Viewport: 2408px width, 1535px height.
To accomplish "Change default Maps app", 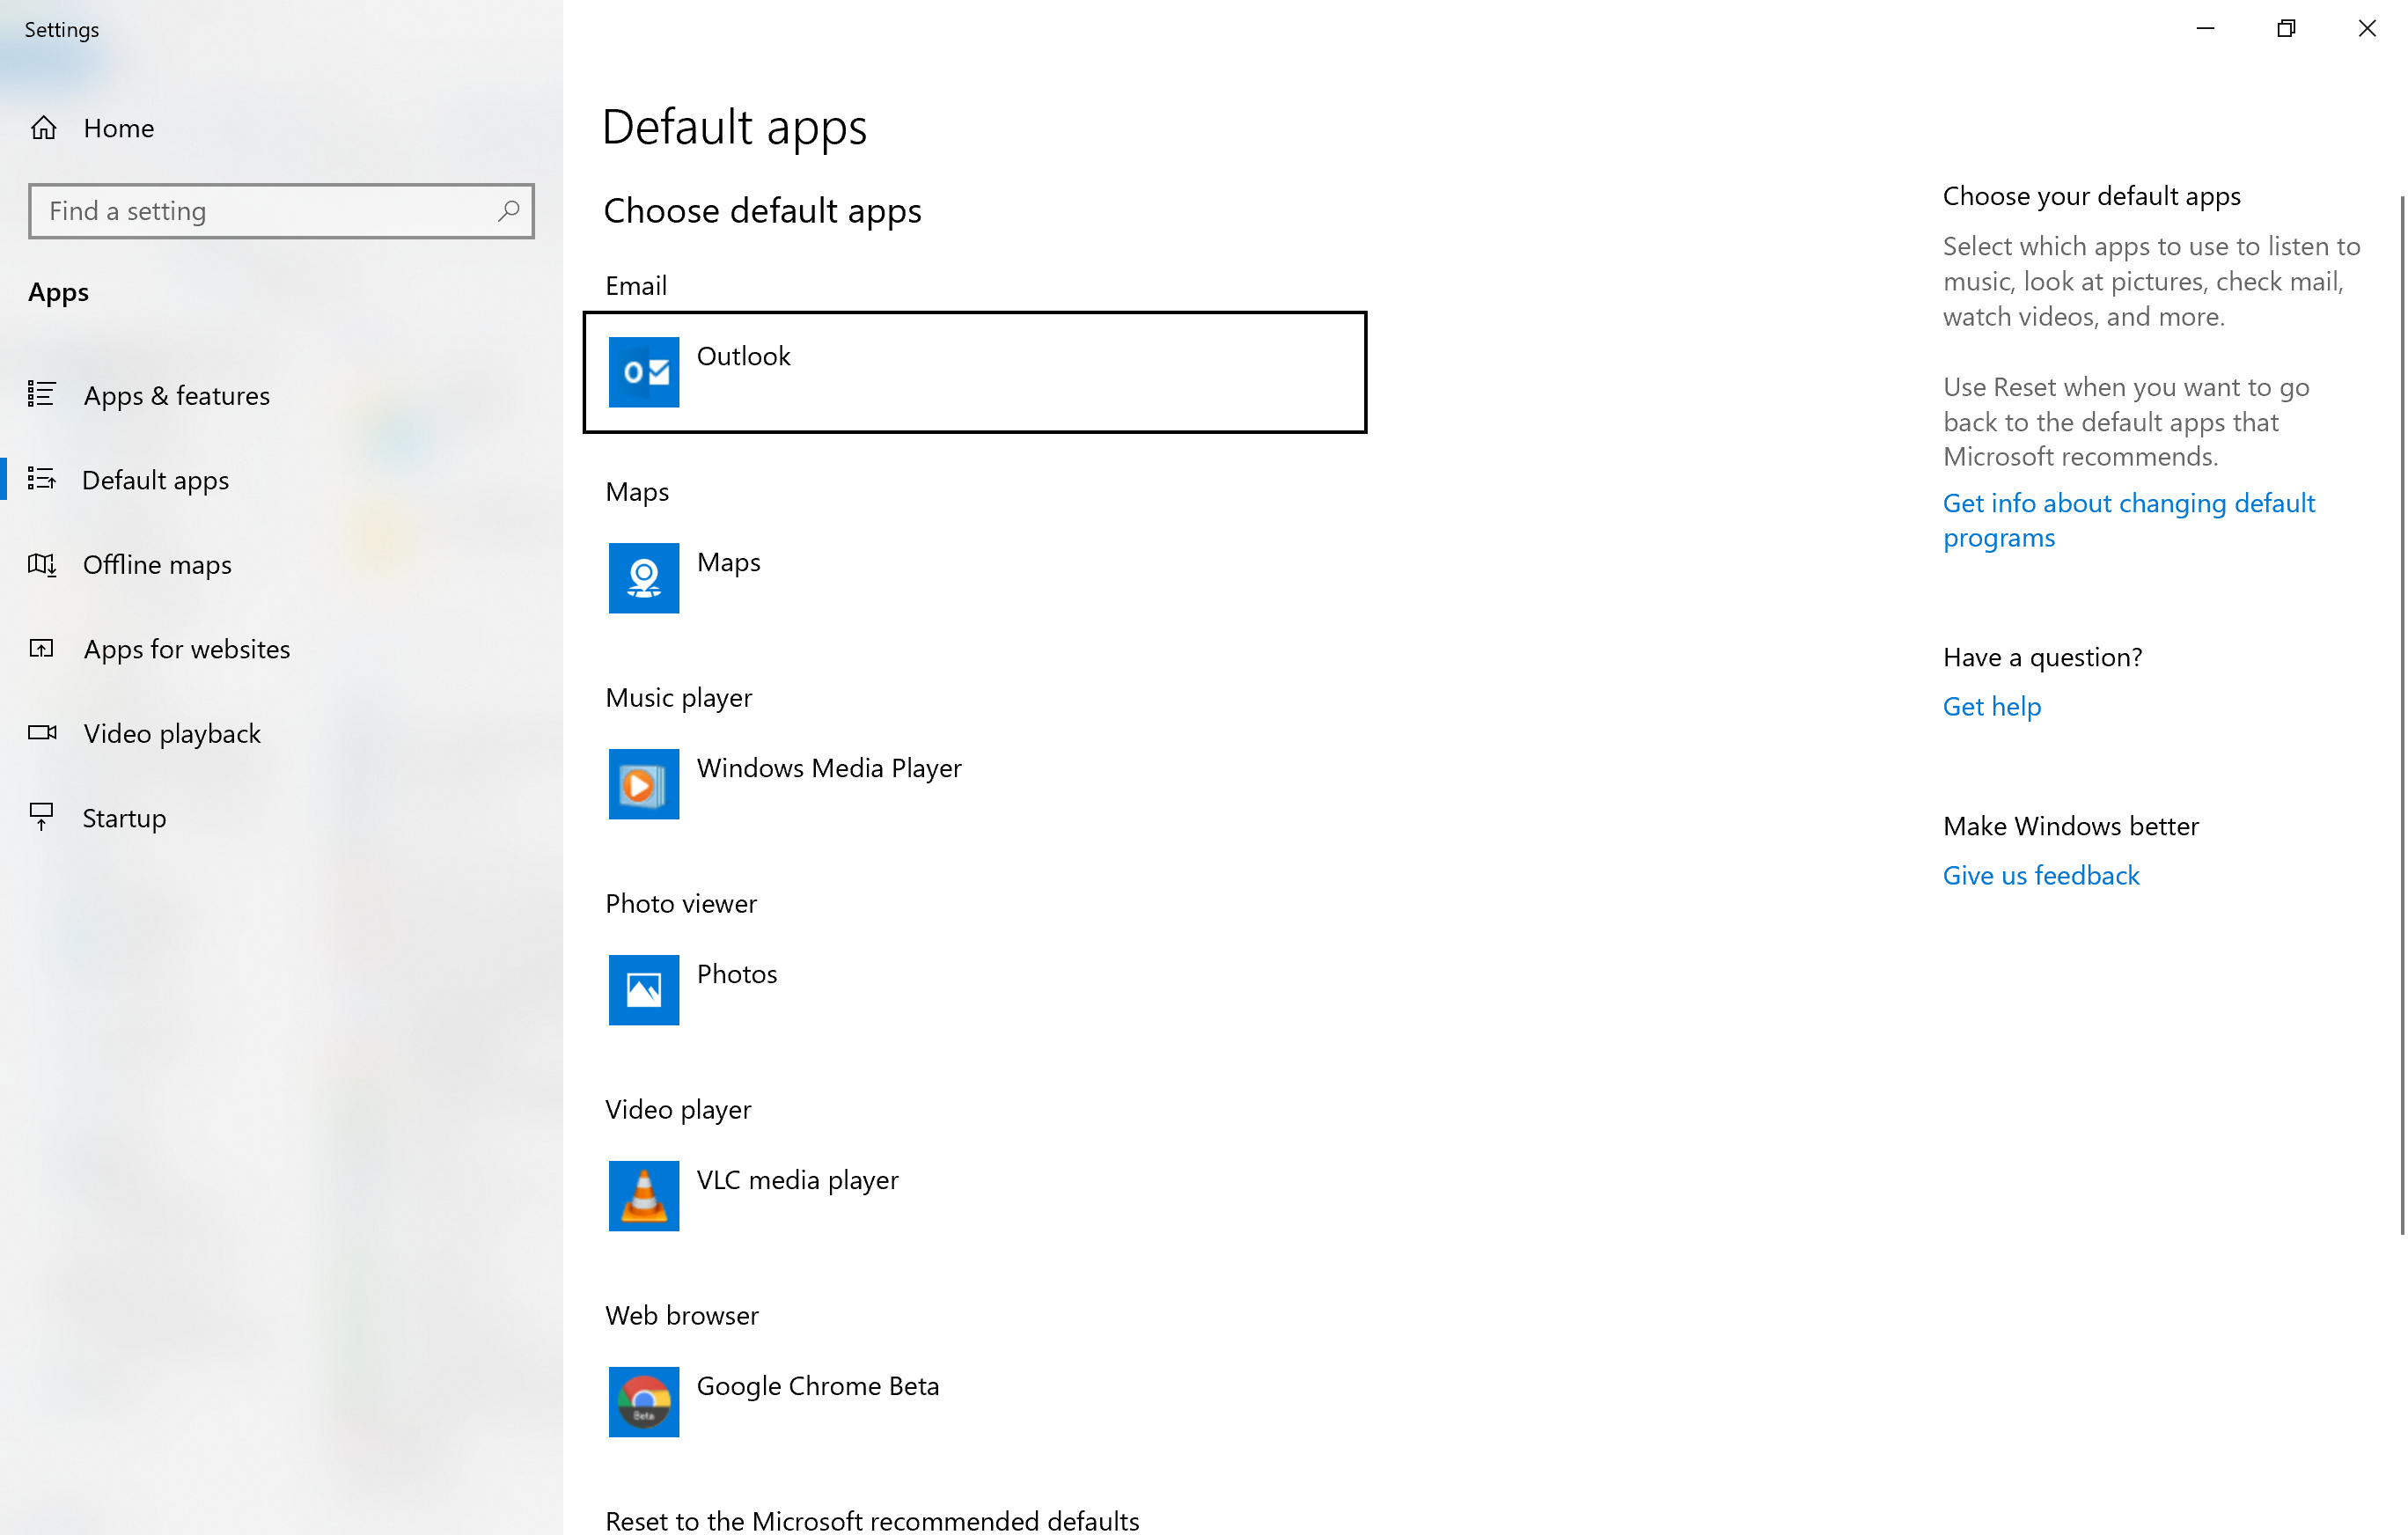I will coord(975,578).
